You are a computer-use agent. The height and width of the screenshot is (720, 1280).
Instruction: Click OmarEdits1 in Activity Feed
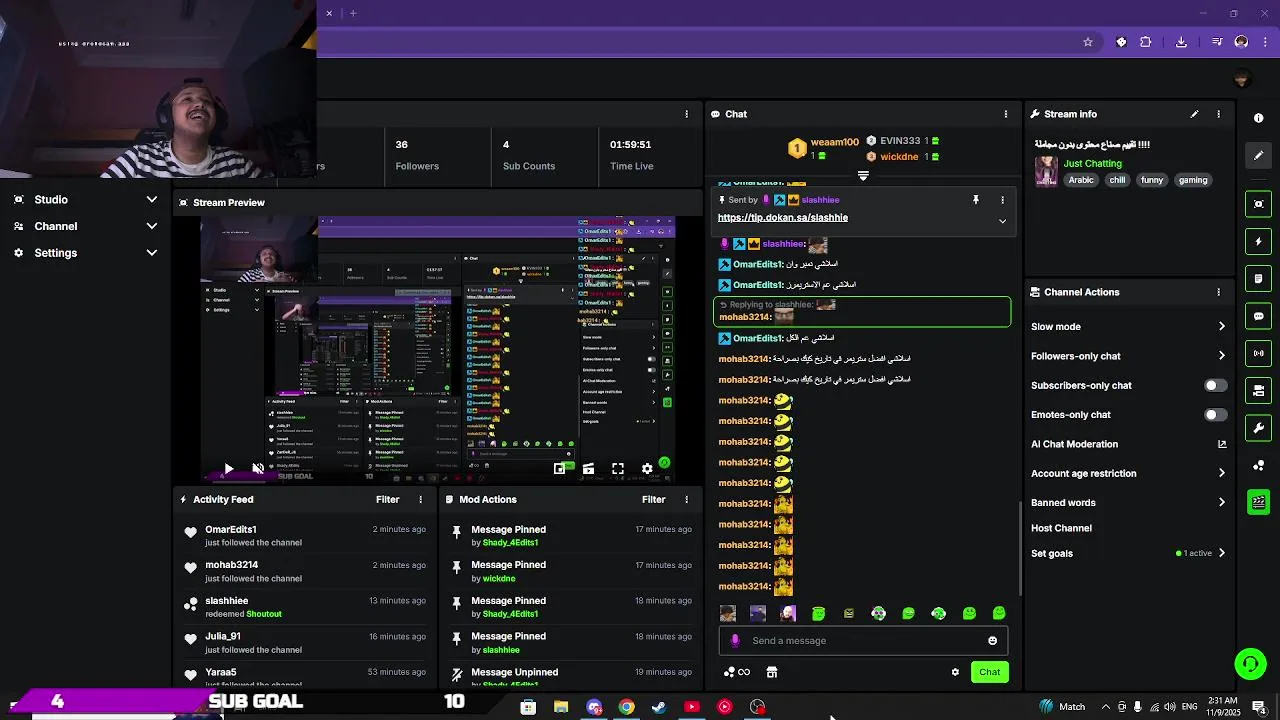pyautogui.click(x=231, y=529)
